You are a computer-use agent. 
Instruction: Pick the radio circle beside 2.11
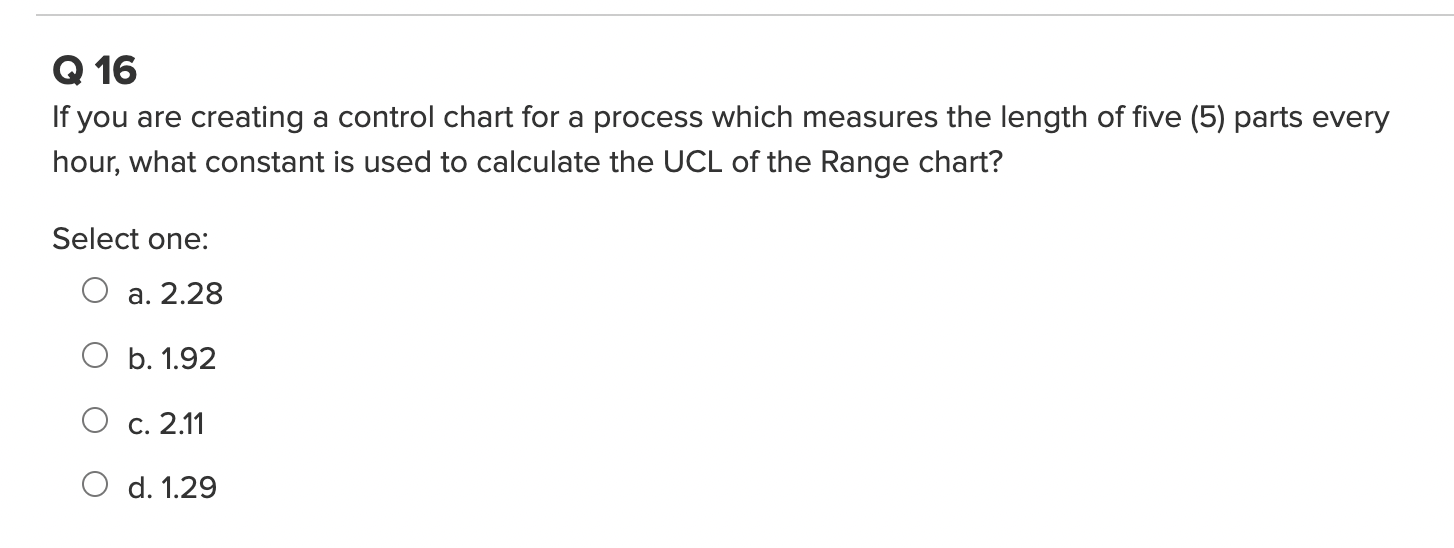95,421
